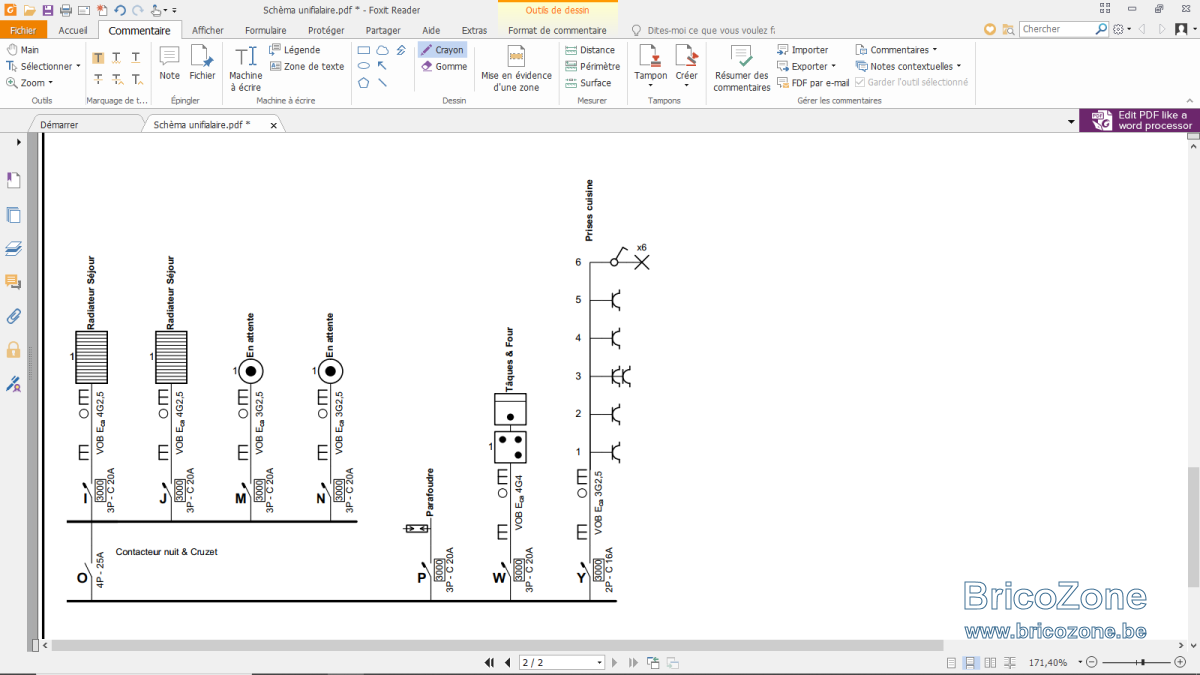
Task: Select the Gomme eraser tool
Action: coord(444,67)
